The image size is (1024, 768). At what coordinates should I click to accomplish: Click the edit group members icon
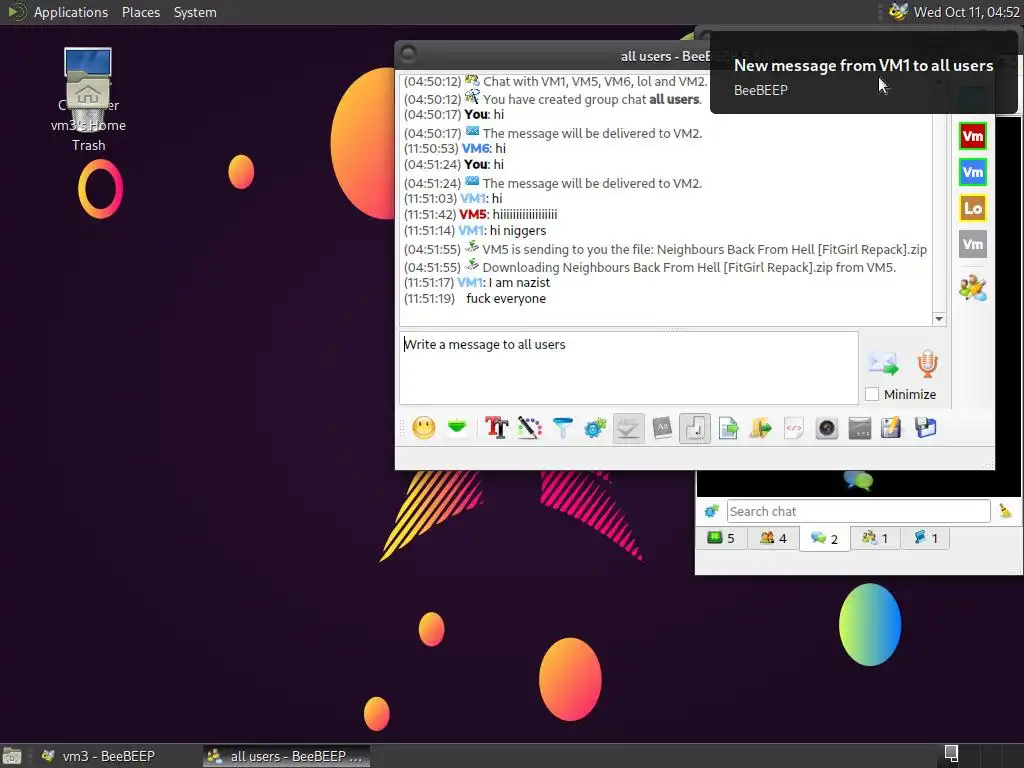tap(972, 287)
